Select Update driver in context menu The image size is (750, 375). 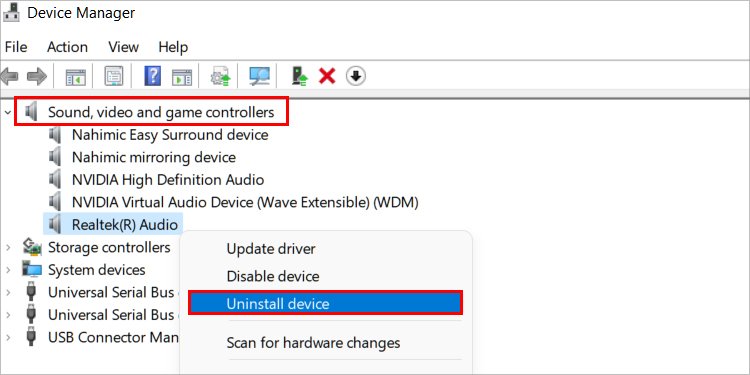[271, 249]
